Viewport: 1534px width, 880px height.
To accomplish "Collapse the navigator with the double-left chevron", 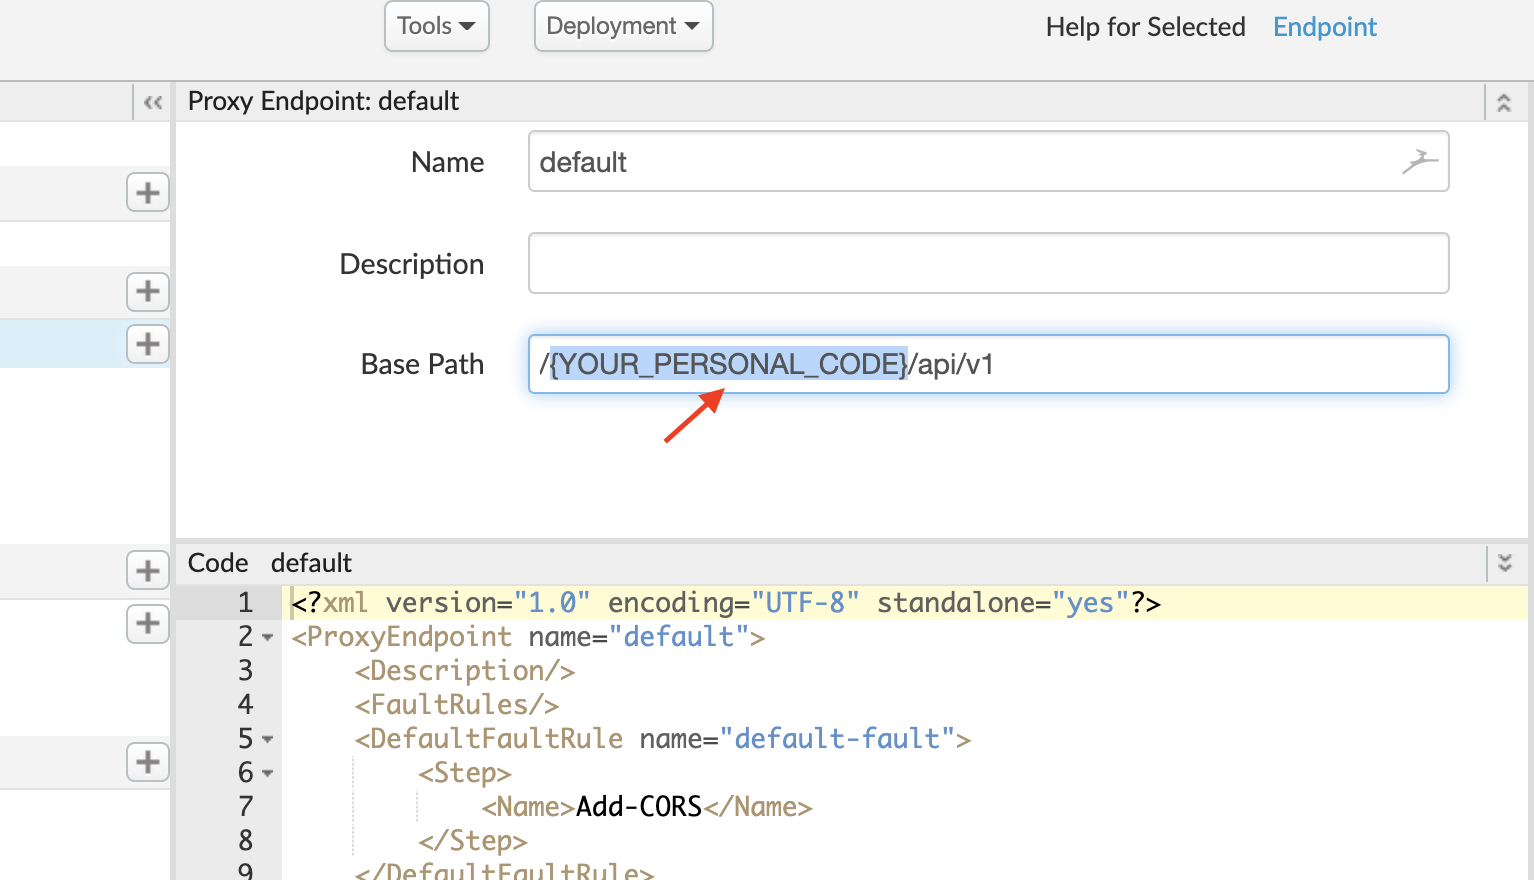I will (153, 102).
